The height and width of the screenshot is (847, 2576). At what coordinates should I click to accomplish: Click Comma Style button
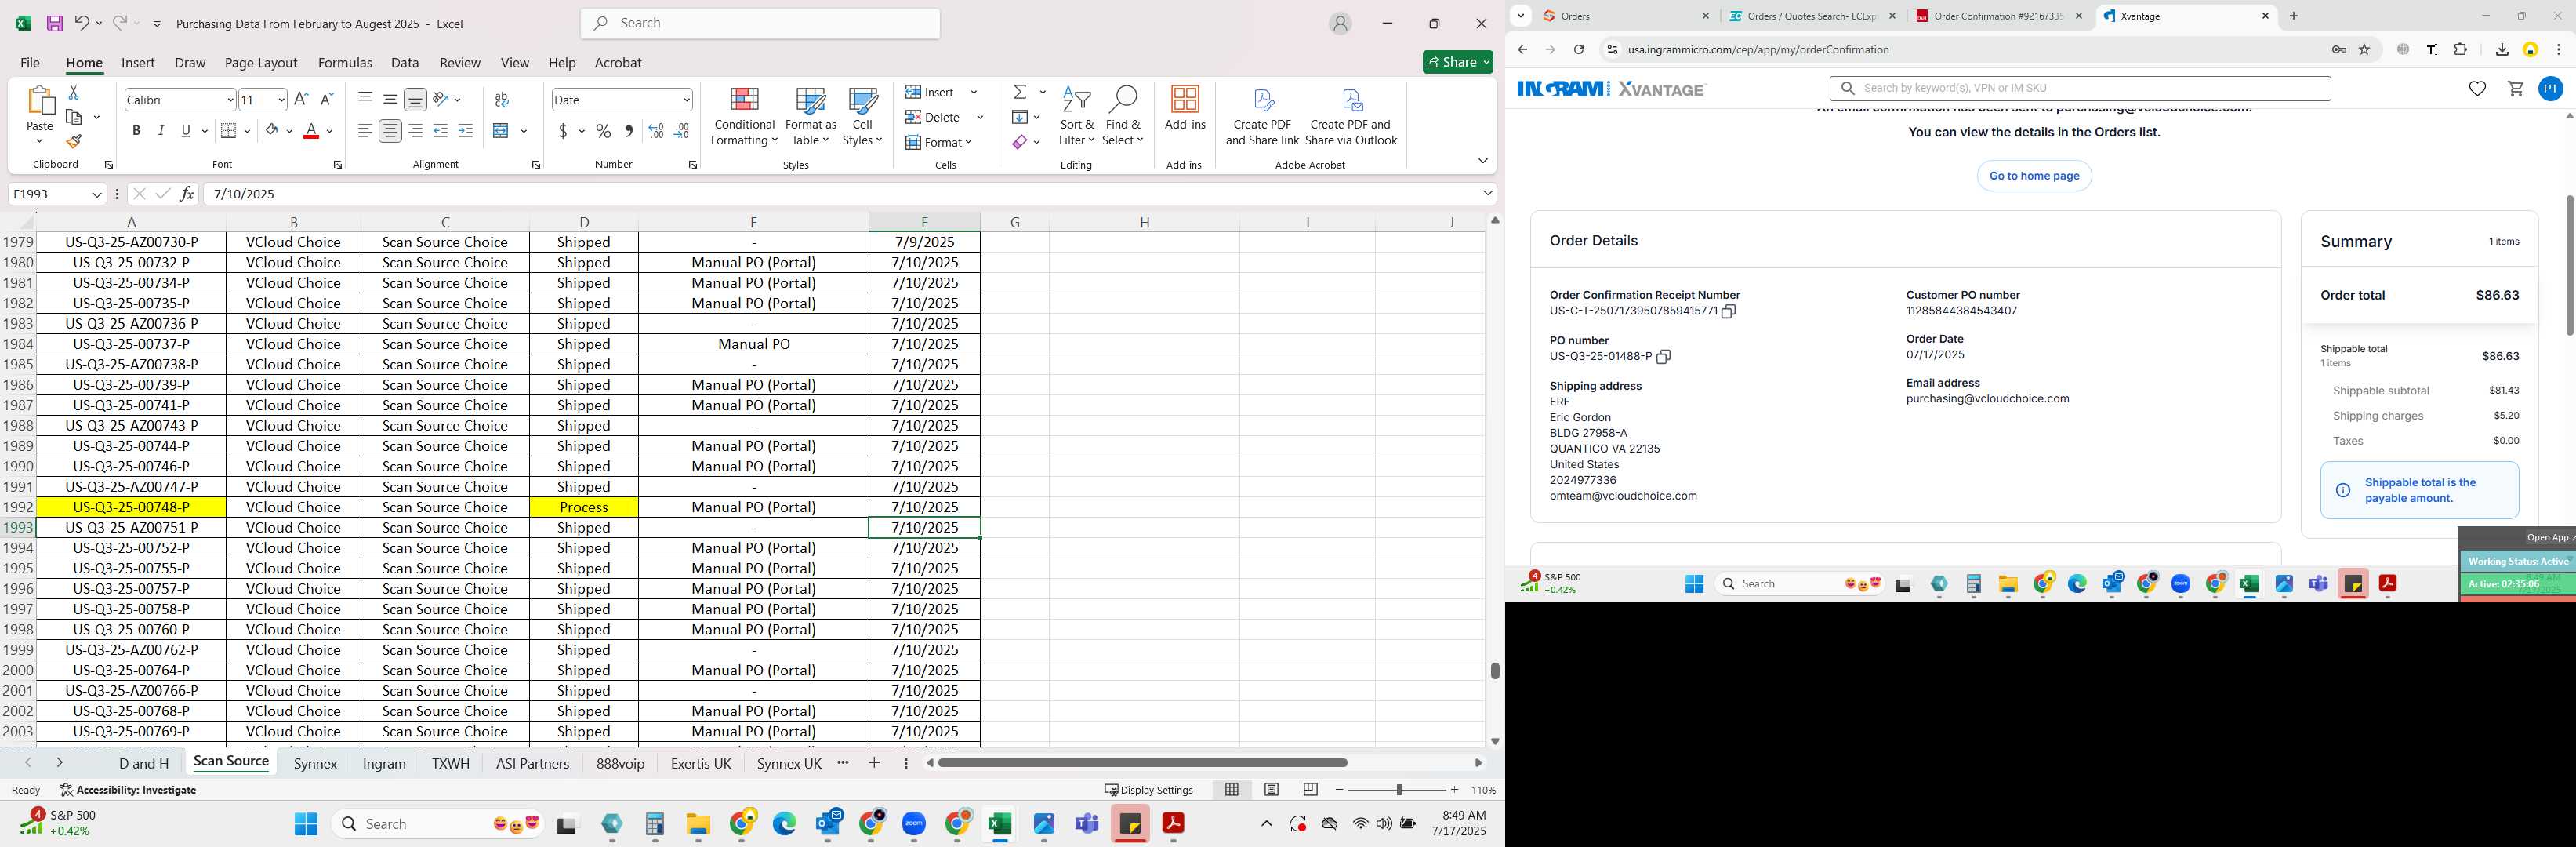click(629, 131)
